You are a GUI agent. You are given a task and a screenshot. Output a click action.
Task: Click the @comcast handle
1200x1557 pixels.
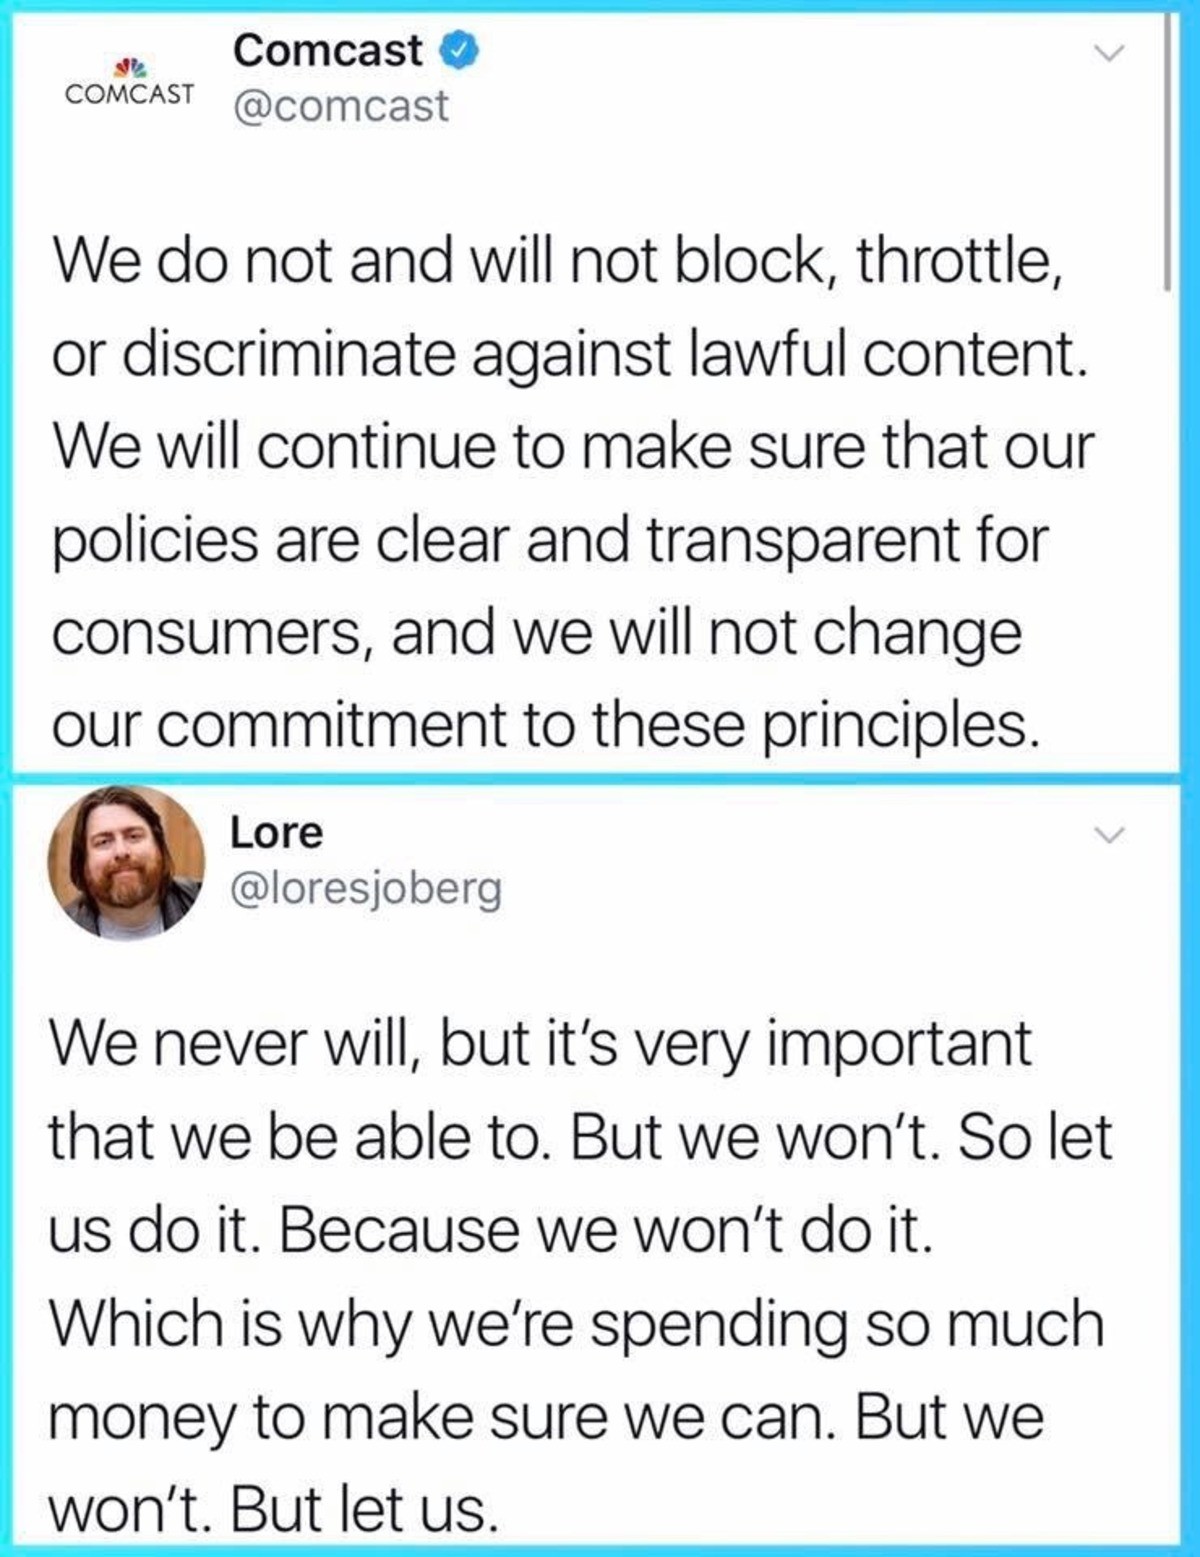coord(341,106)
